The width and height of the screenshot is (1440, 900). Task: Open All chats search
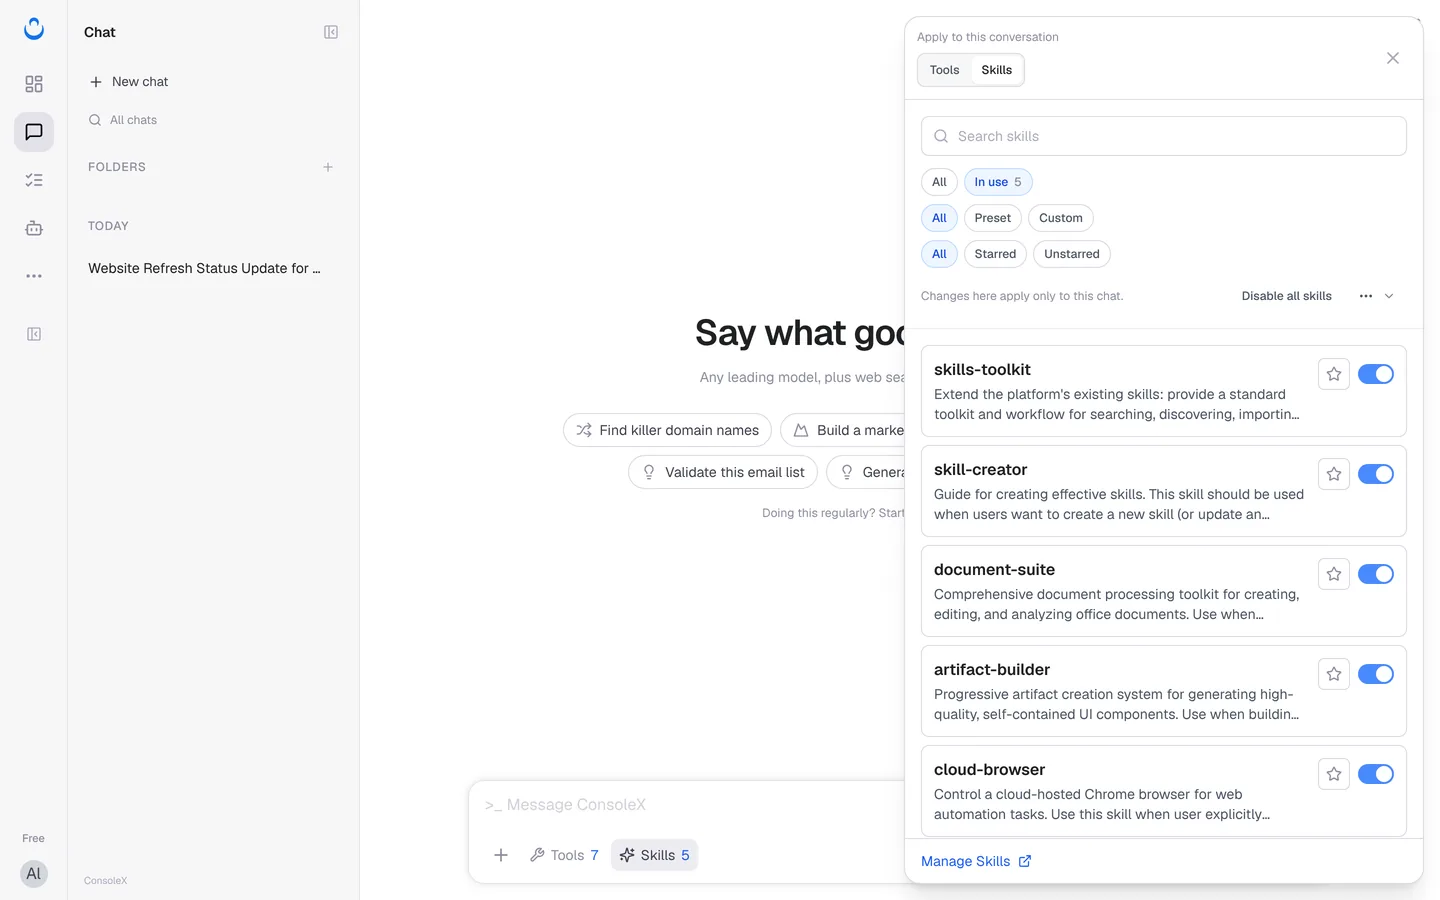click(123, 120)
